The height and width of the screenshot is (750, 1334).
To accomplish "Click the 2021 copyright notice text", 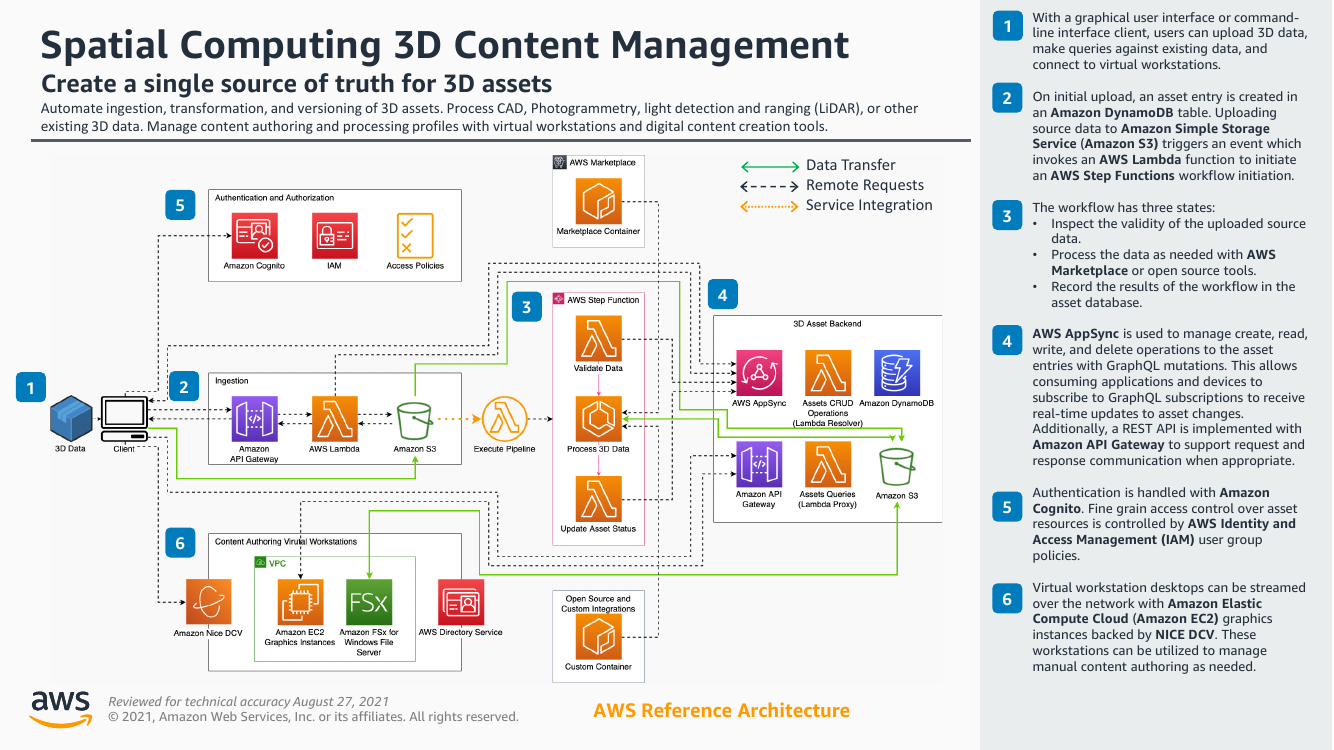I will [x=313, y=717].
